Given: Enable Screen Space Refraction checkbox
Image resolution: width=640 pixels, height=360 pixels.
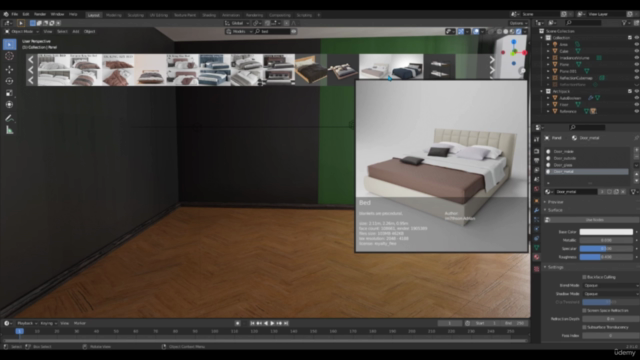Looking at the screenshot, I should click(584, 311).
